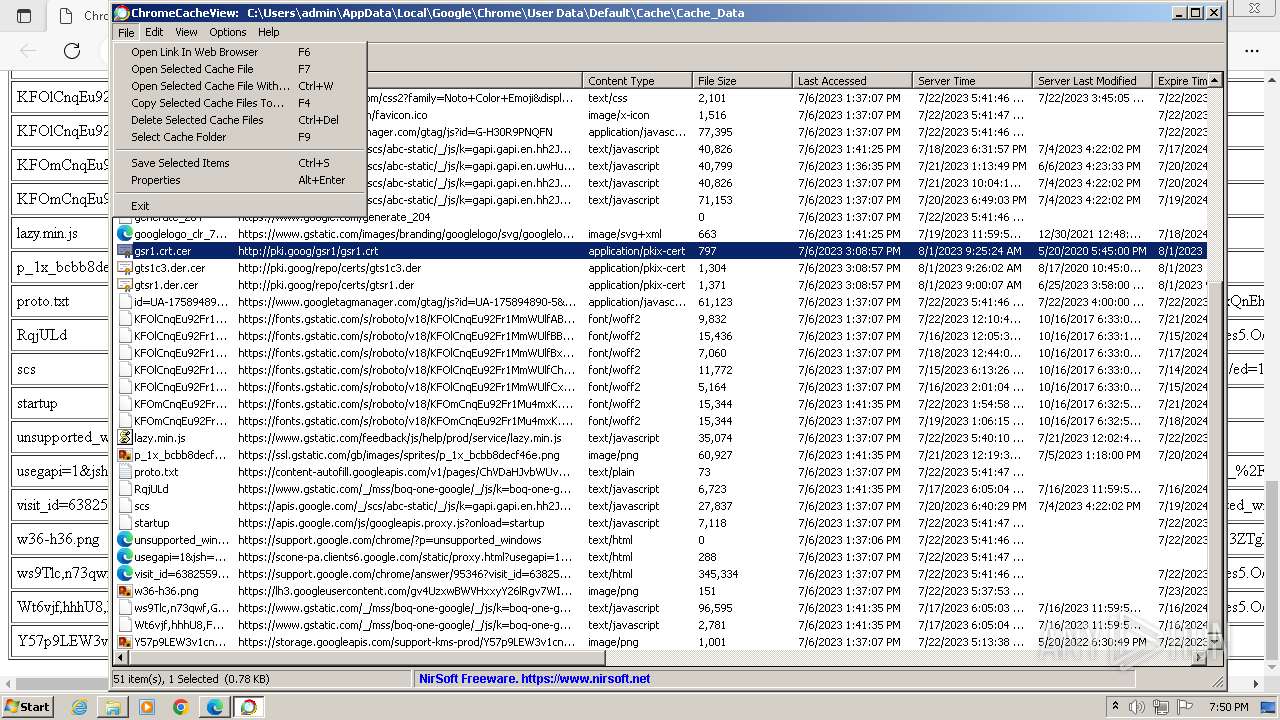This screenshot has width=1280, height=720.
Task: Click the blank file icon of RqjULd
Action: (x=125, y=489)
